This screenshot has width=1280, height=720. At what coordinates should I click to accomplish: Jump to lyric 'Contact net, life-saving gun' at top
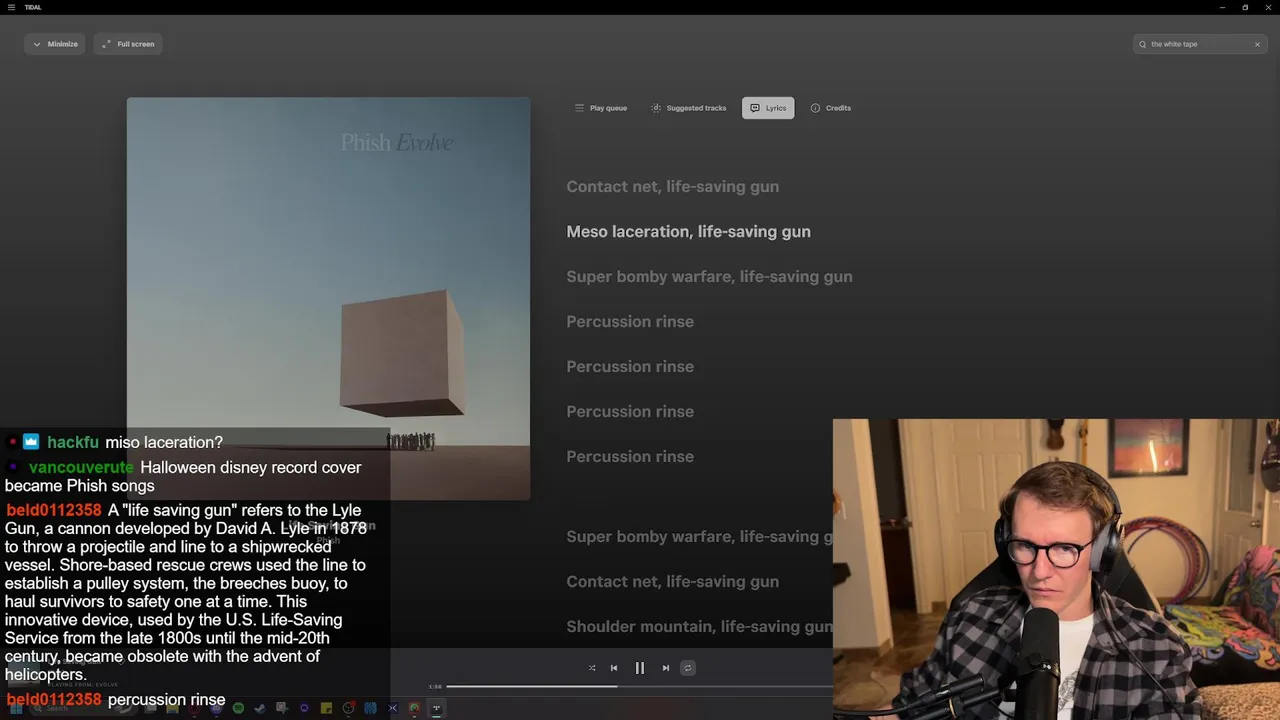(x=673, y=187)
